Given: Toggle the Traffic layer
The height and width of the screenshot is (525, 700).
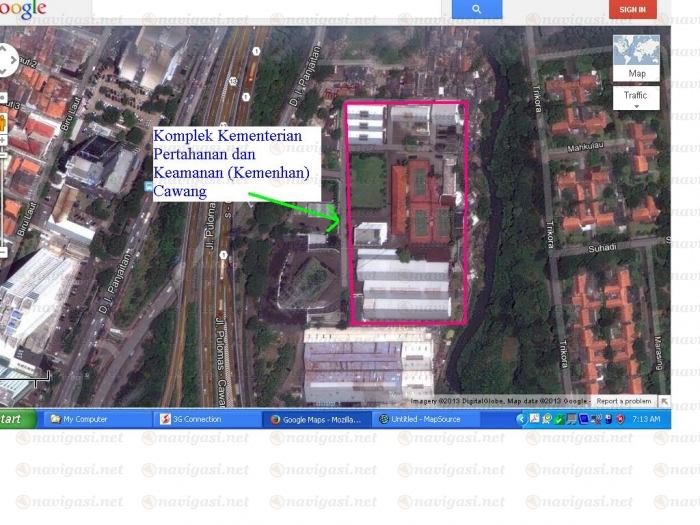Looking at the screenshot, I should point(636,95).
